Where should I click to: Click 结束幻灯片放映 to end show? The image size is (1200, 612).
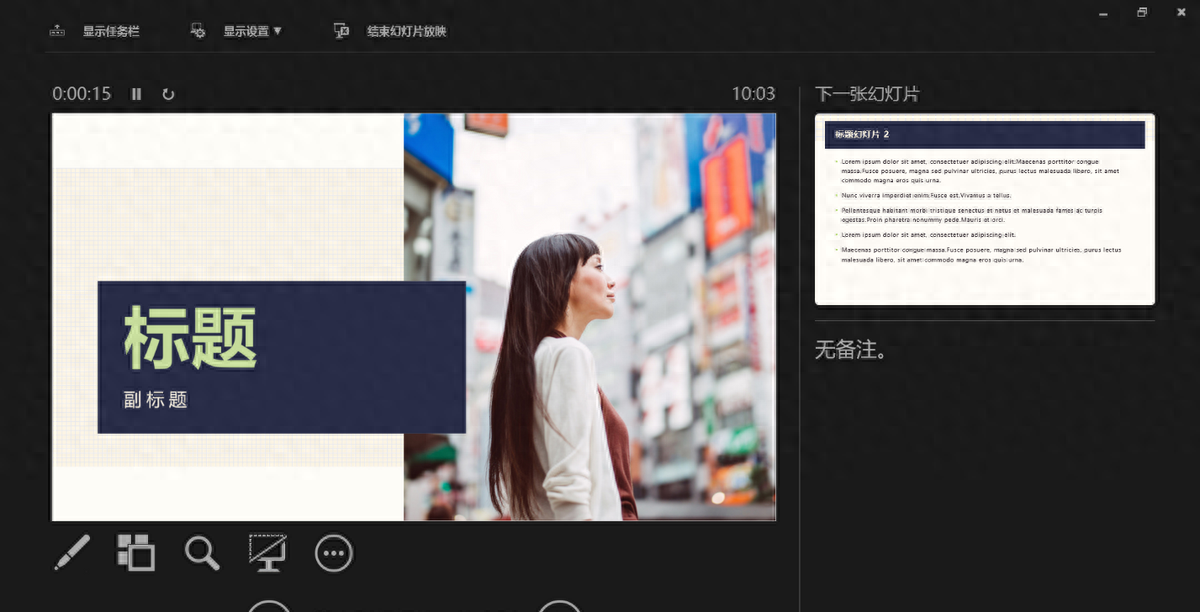point(391,31)
